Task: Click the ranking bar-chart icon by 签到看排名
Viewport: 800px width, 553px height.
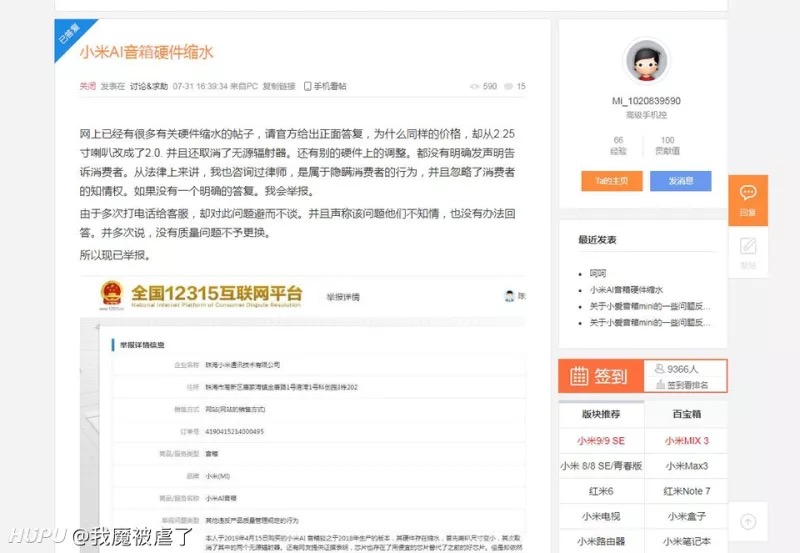Action: pos(660,384)
